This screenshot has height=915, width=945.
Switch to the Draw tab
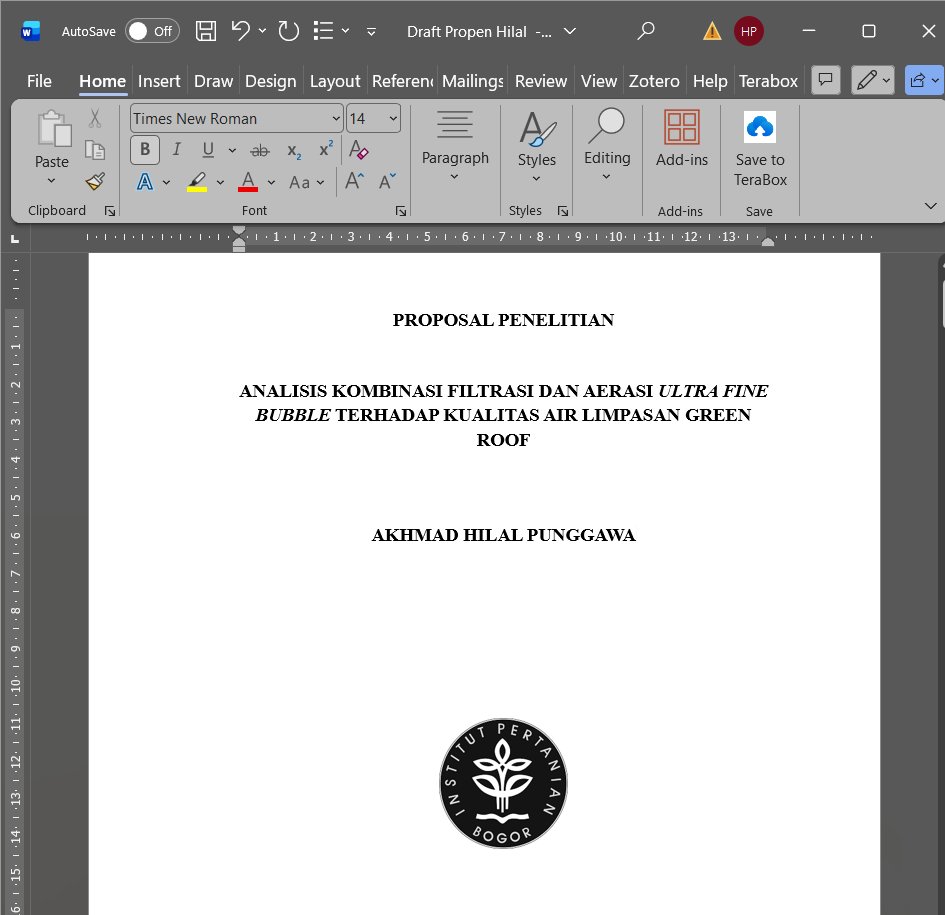pos(213,81)
